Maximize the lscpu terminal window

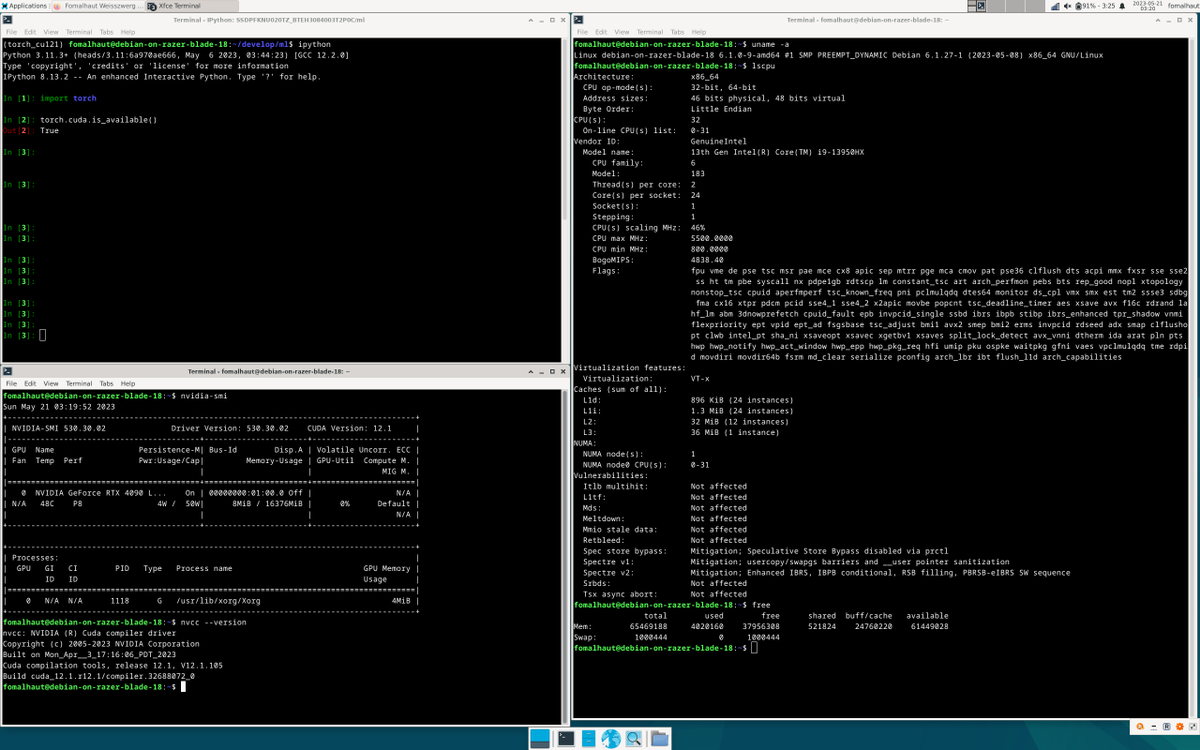1180,20
